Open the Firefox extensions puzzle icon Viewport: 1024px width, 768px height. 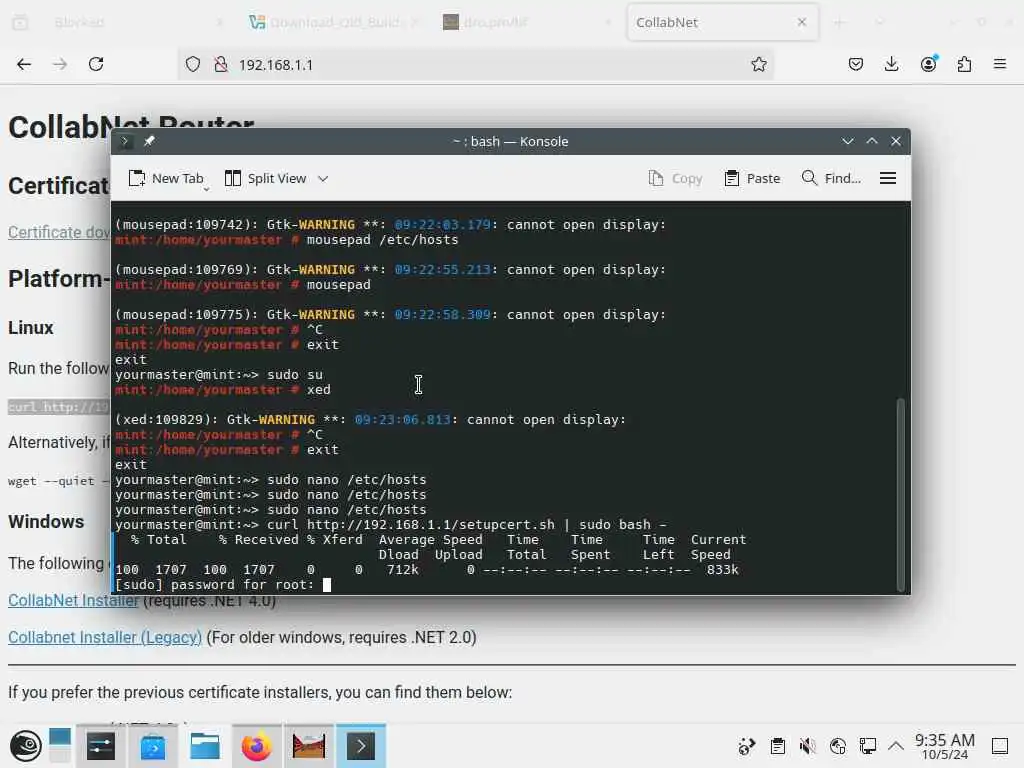964,64
